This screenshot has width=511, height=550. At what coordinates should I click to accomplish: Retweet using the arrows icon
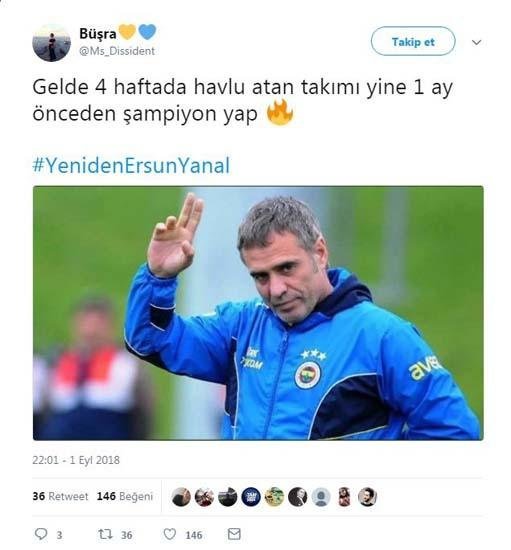[105, 534]
